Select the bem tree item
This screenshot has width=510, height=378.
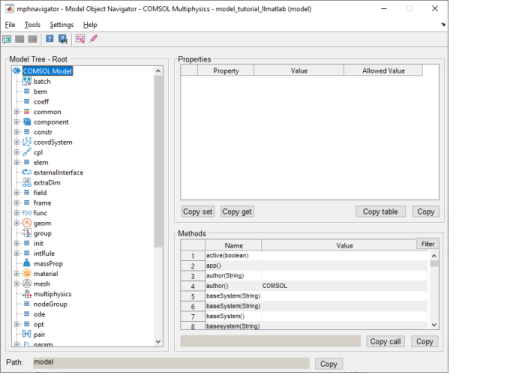pyautogui.click(x=40, y=91)
